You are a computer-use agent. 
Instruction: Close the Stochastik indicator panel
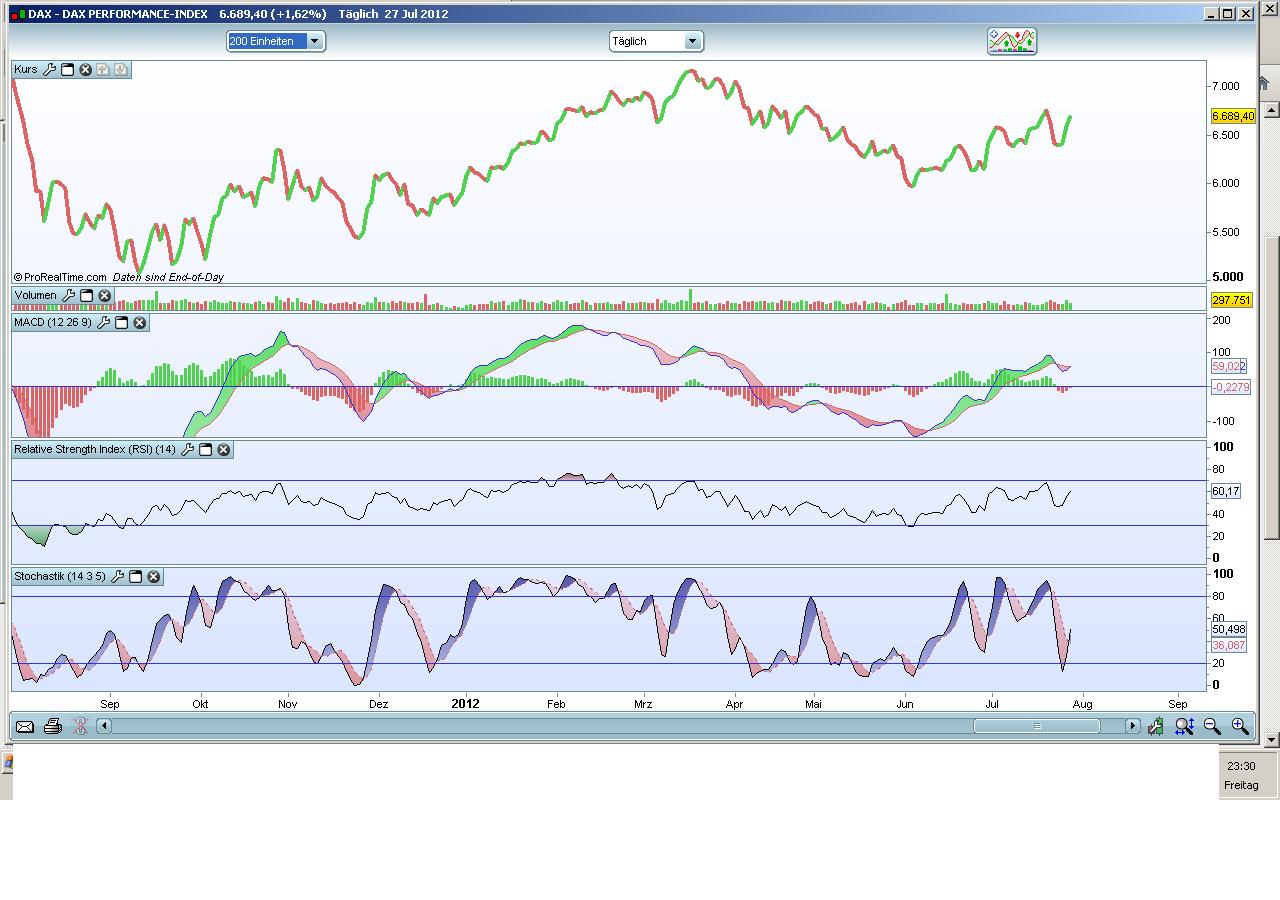pos(154,577)
